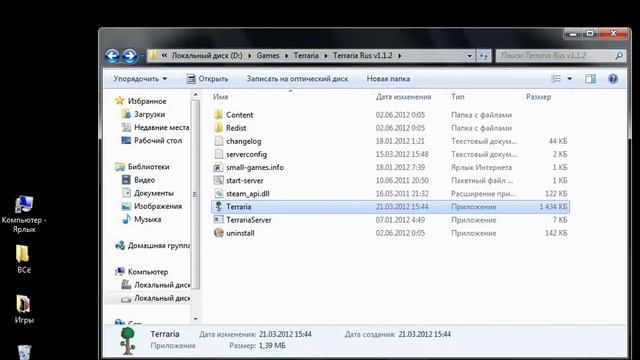Select the start-server batch file icon
The image size is (640, 360).
(x=219, y=180)
